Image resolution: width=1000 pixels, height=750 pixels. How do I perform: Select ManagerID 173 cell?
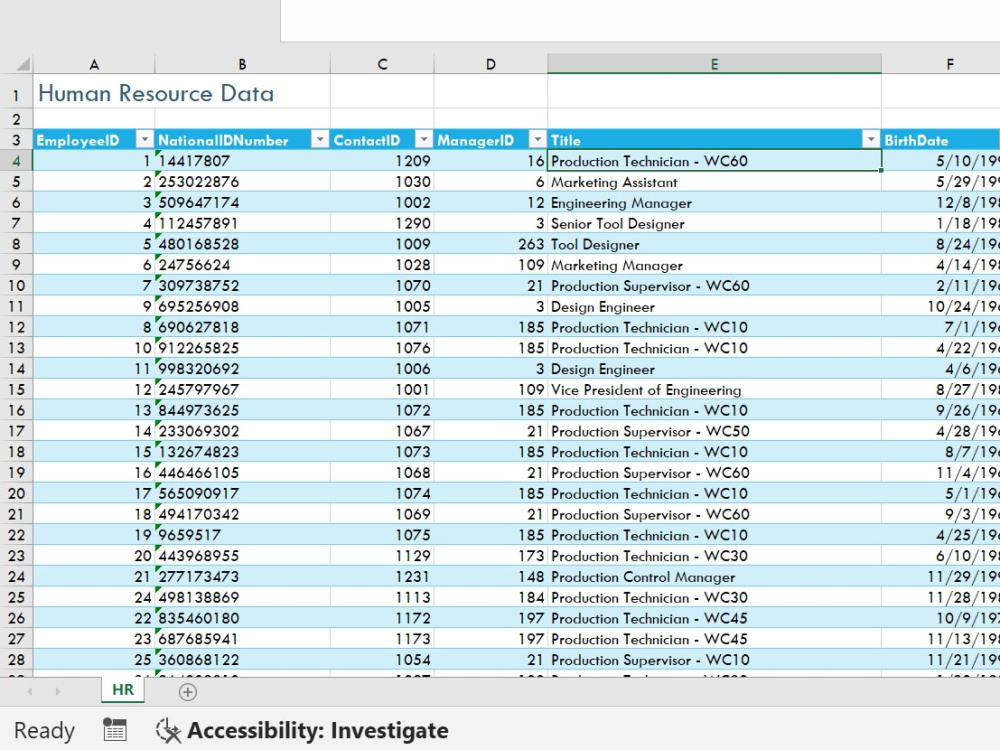click(490, 555)
